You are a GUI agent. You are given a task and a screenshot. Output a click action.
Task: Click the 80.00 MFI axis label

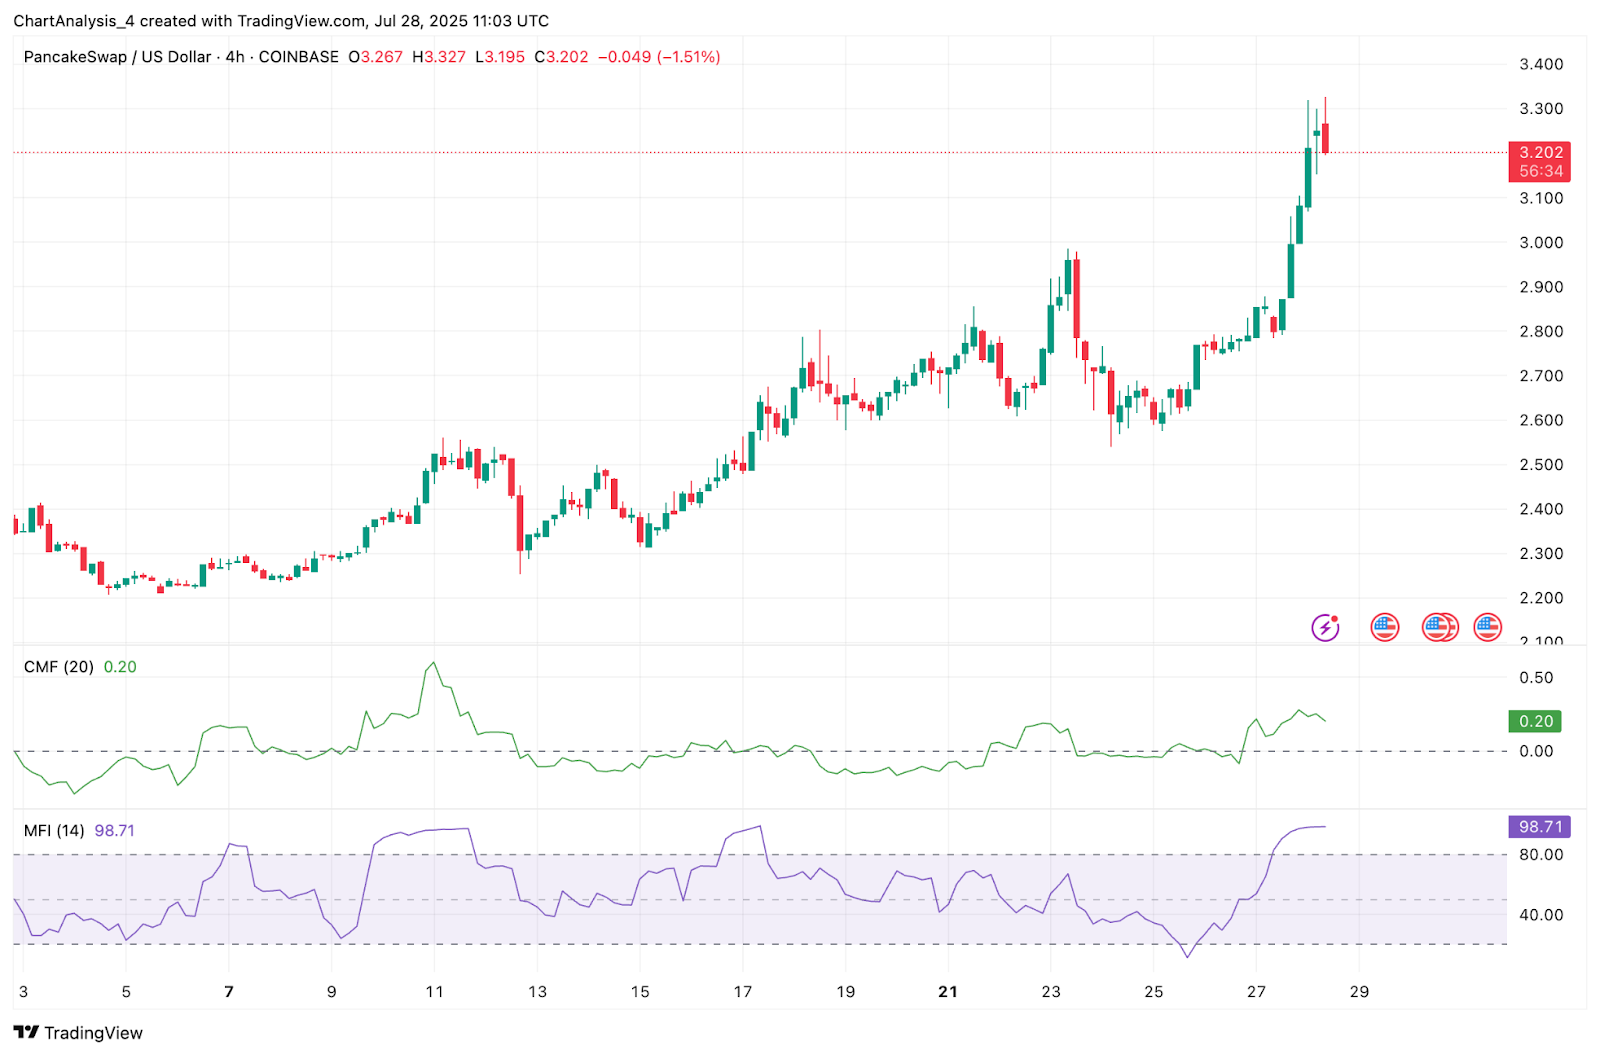[x=1541, y=855]
